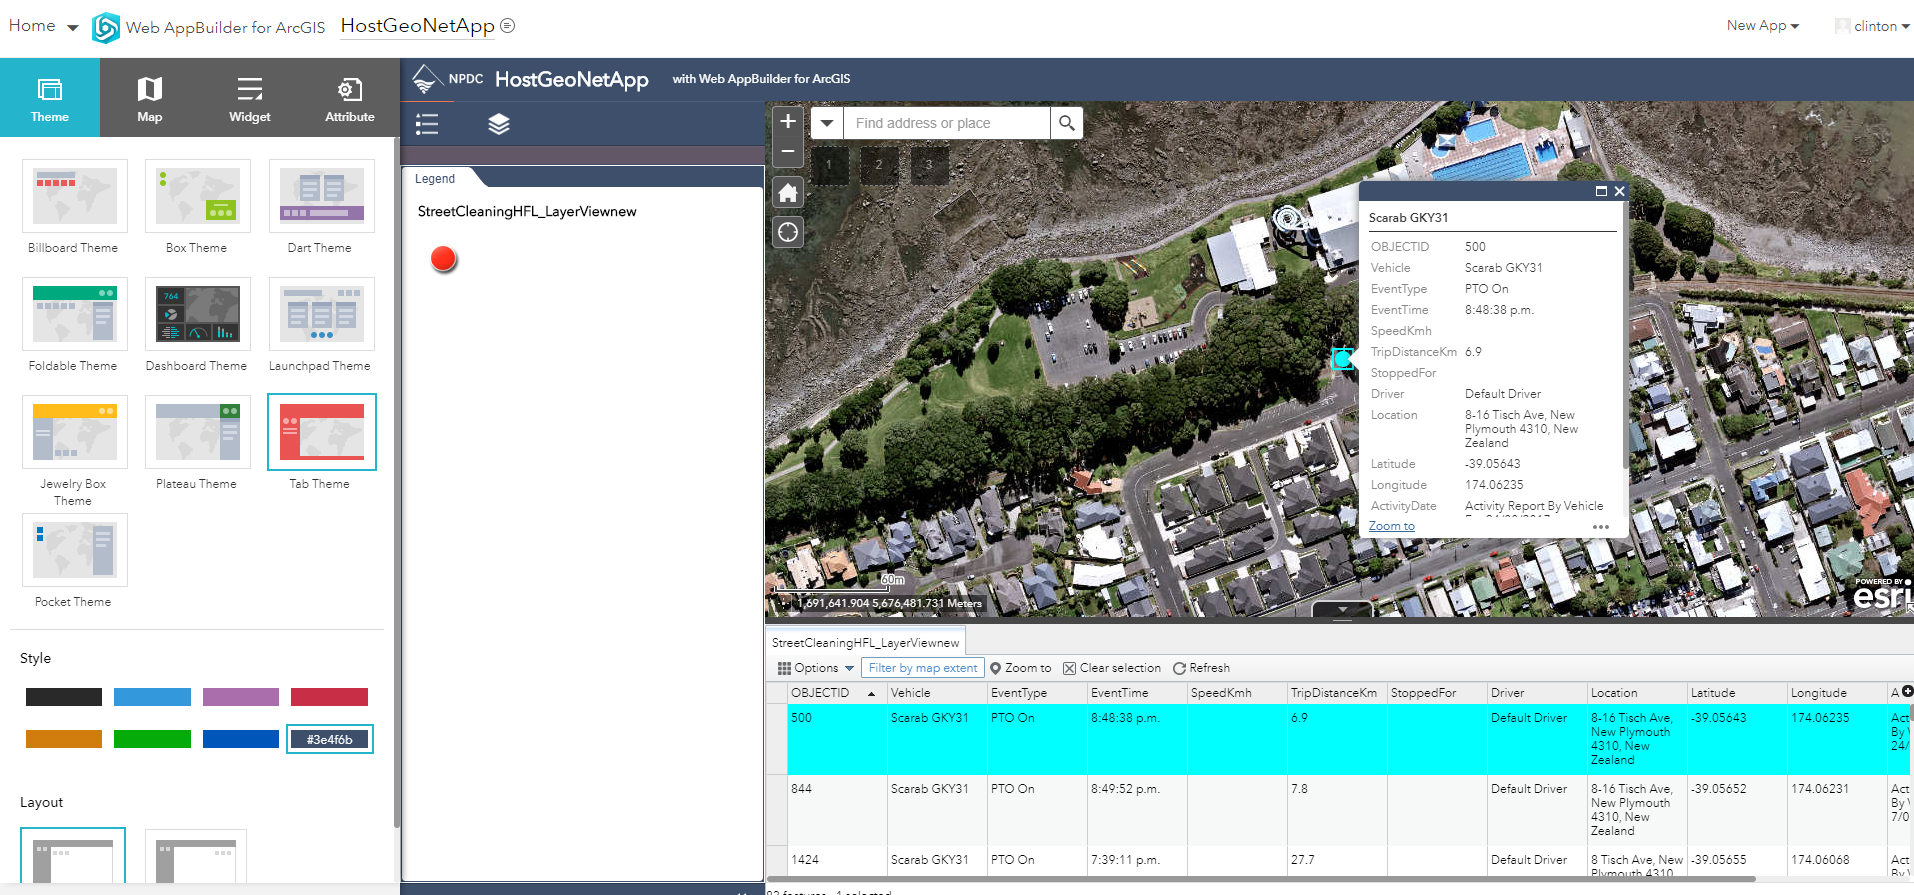Image resolution: width=1914 pixels, height=895 pixels.
Task: Open the attribute table Options dropdown
Action: 816,668
